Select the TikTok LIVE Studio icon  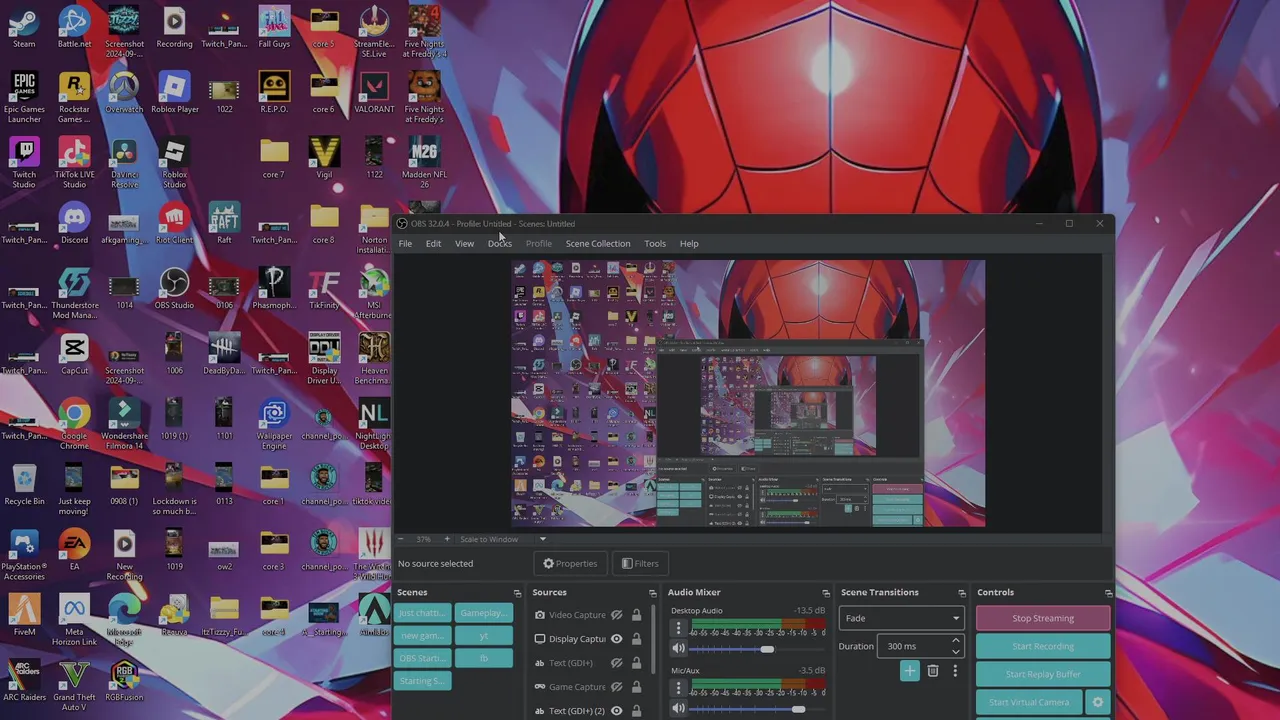(x=74, y=163)
